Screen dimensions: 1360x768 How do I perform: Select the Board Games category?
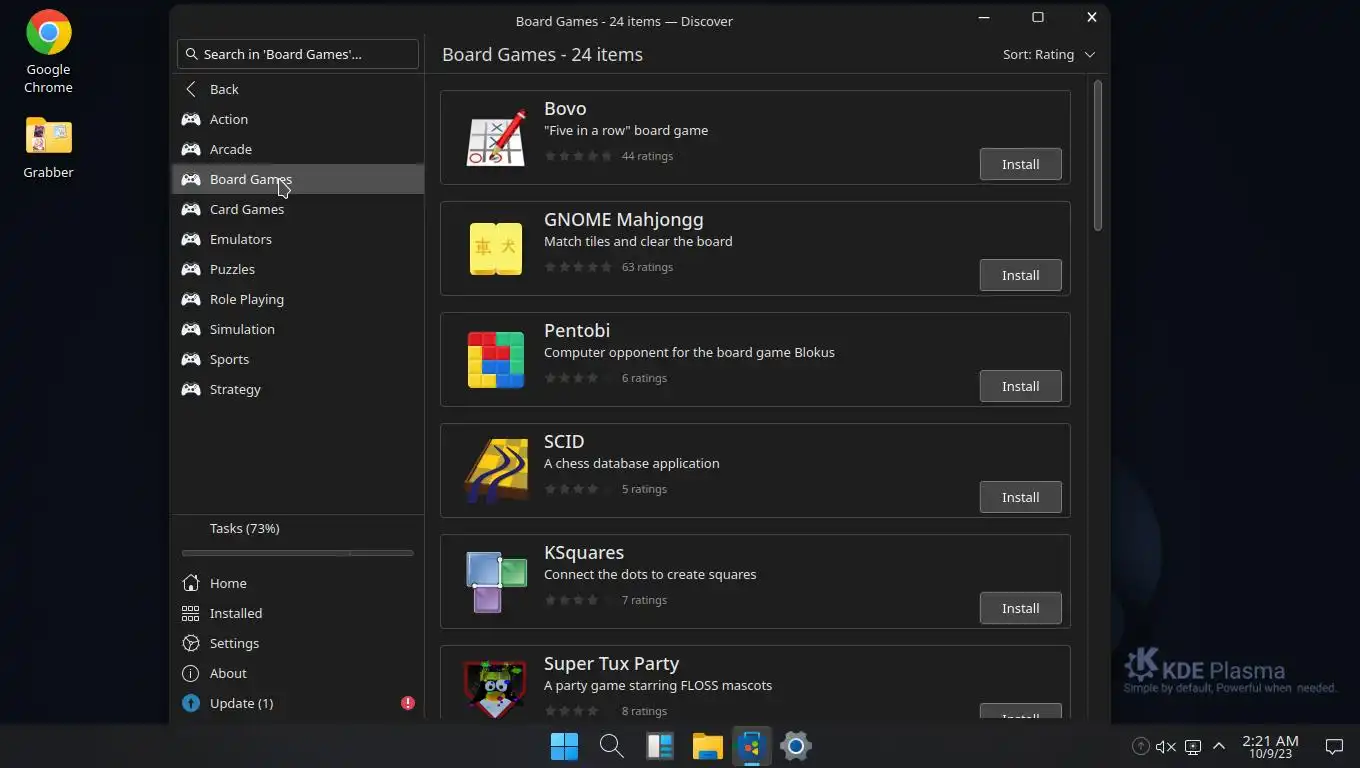point(297,179)
